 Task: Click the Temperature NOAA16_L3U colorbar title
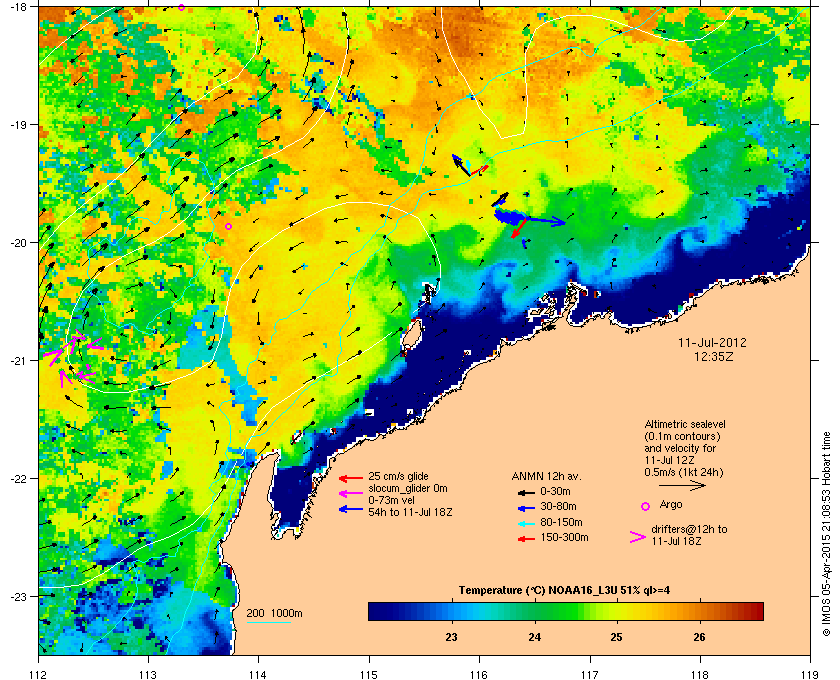564,590
